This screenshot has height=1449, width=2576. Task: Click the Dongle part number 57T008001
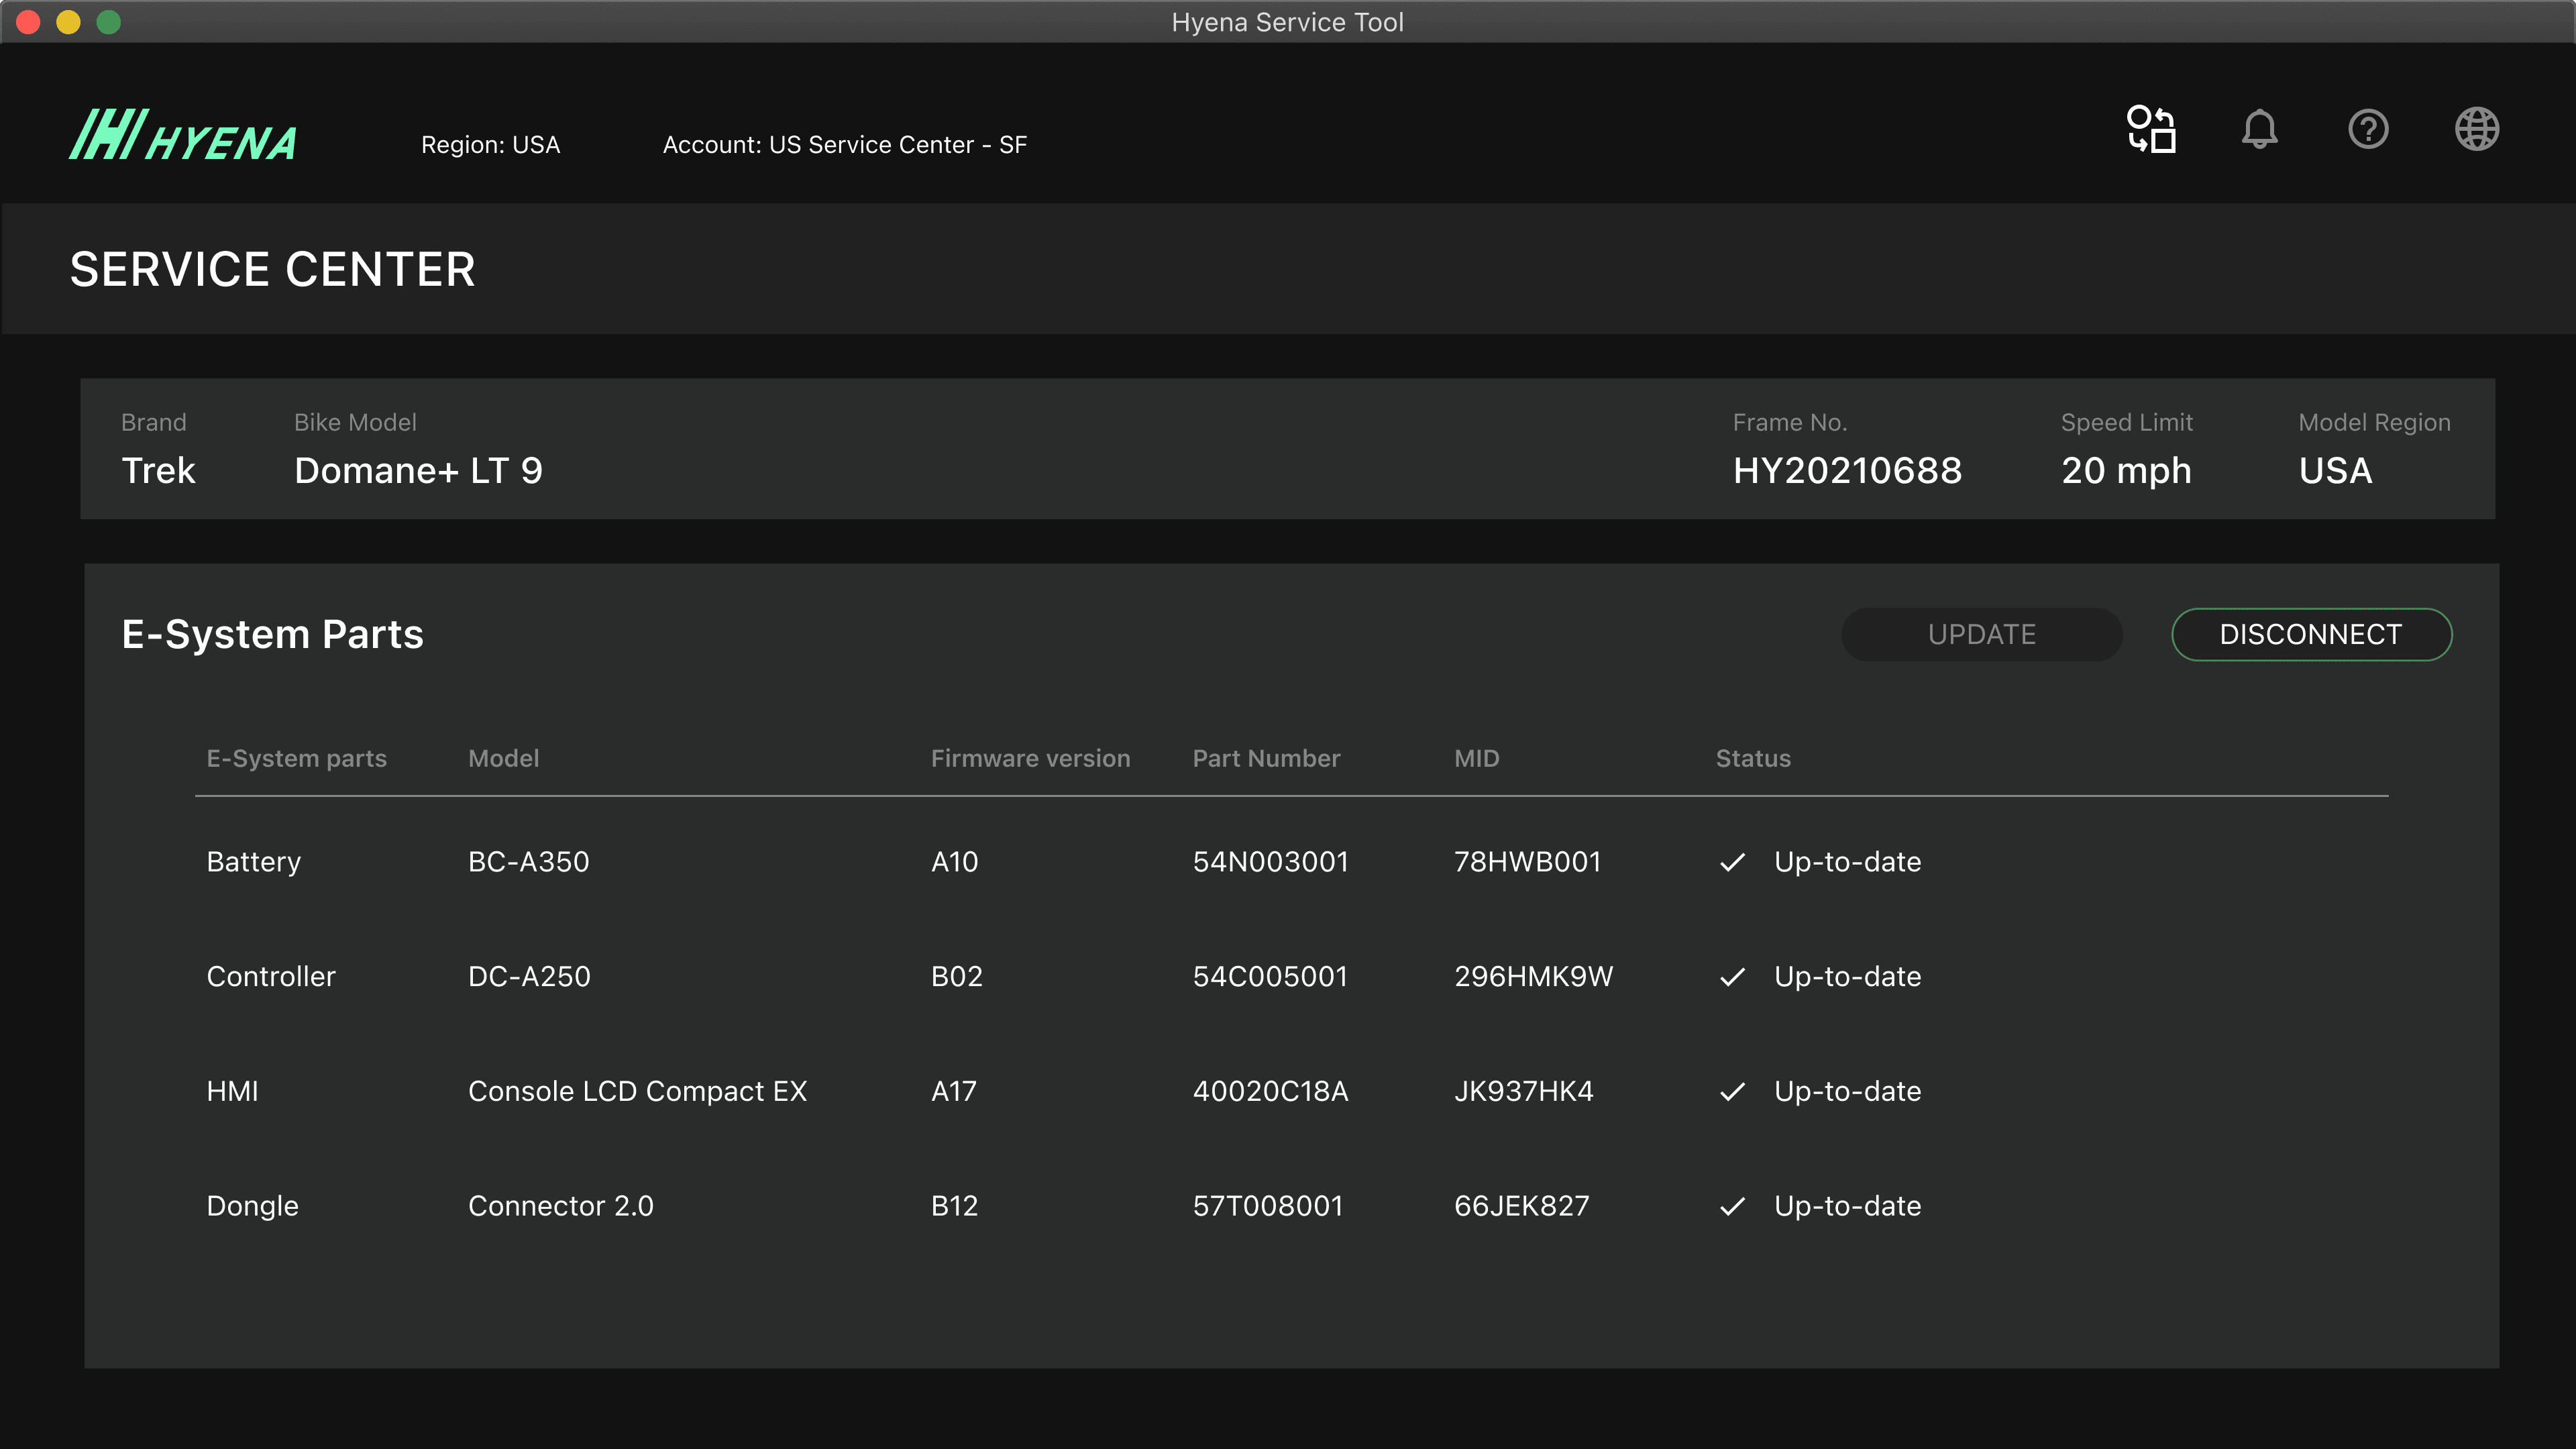(x=1267, y=1207)
